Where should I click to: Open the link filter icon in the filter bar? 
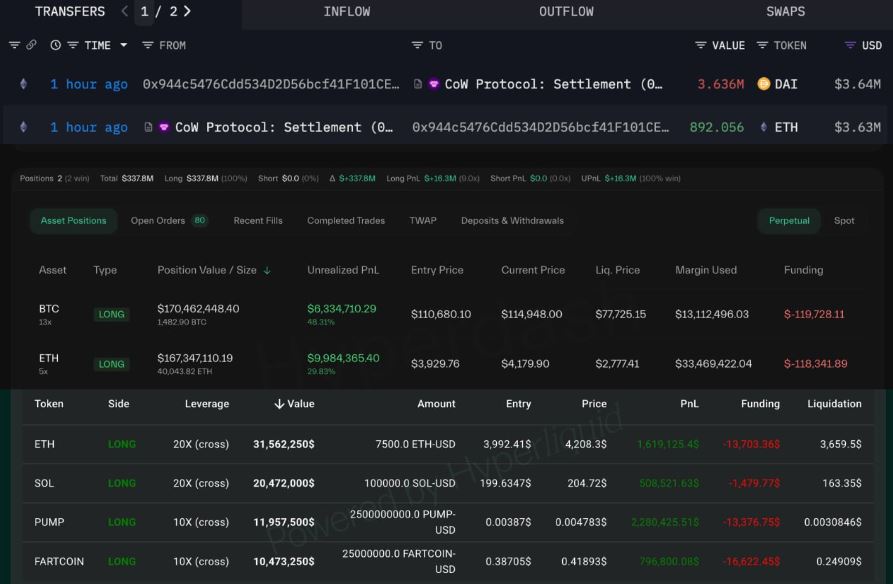pos(32,44)
